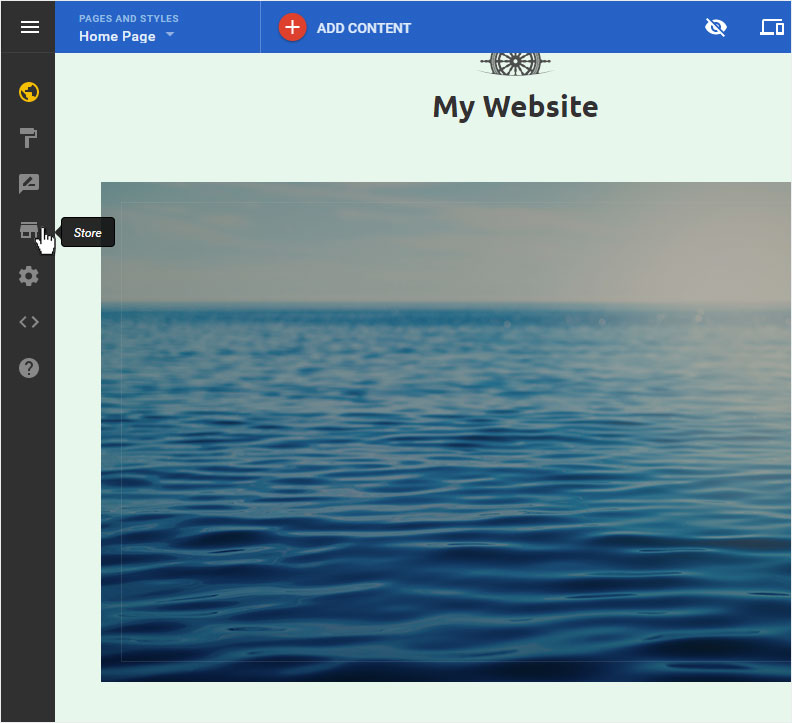
Task: Open the question mark help icon
Action: coord(29,368)
